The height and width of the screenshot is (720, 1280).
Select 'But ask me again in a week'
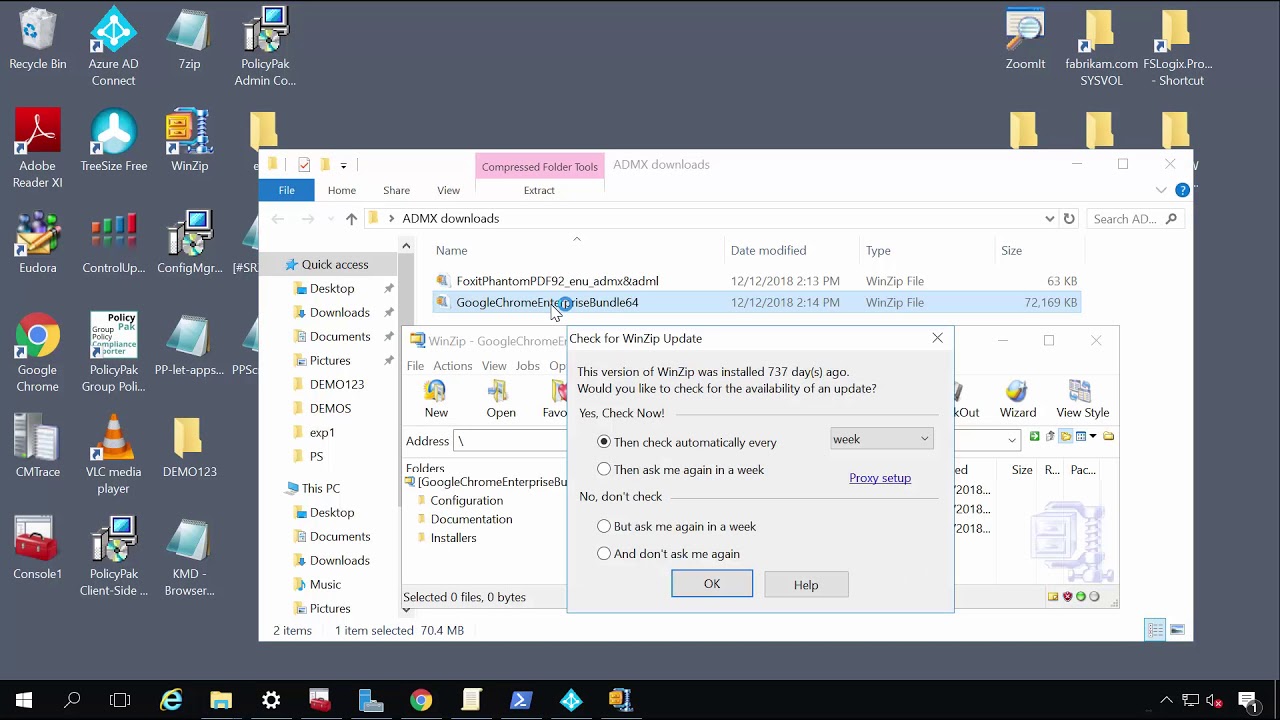(603, 526)
